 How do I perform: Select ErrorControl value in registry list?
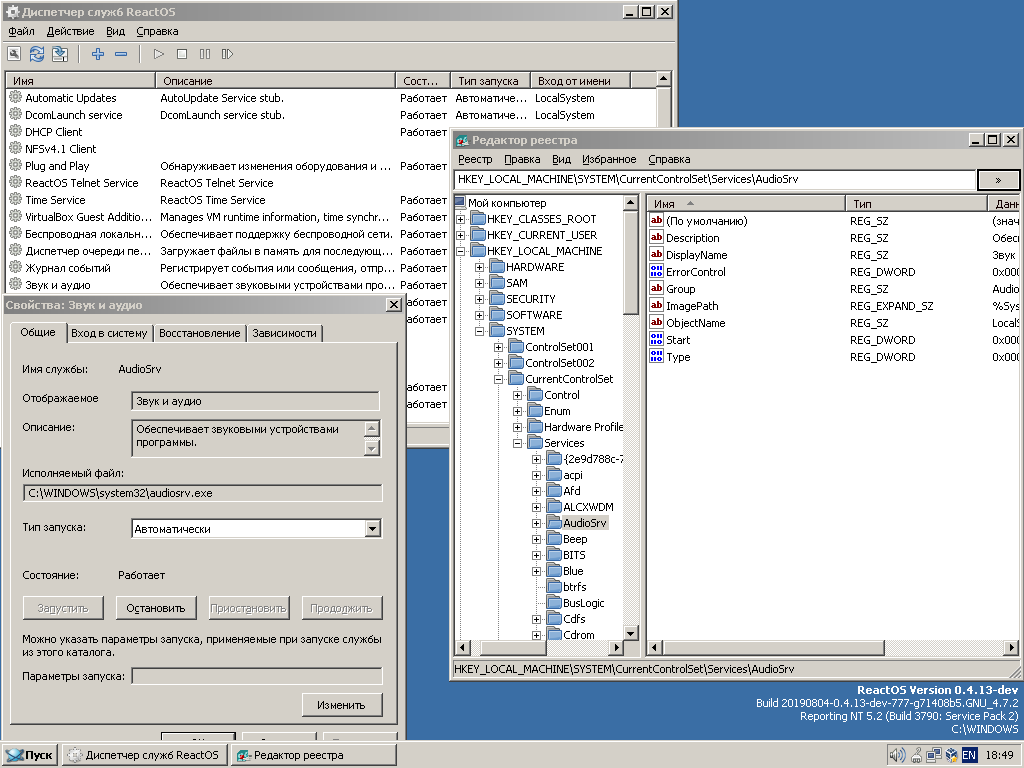click(x=696, y=272)
